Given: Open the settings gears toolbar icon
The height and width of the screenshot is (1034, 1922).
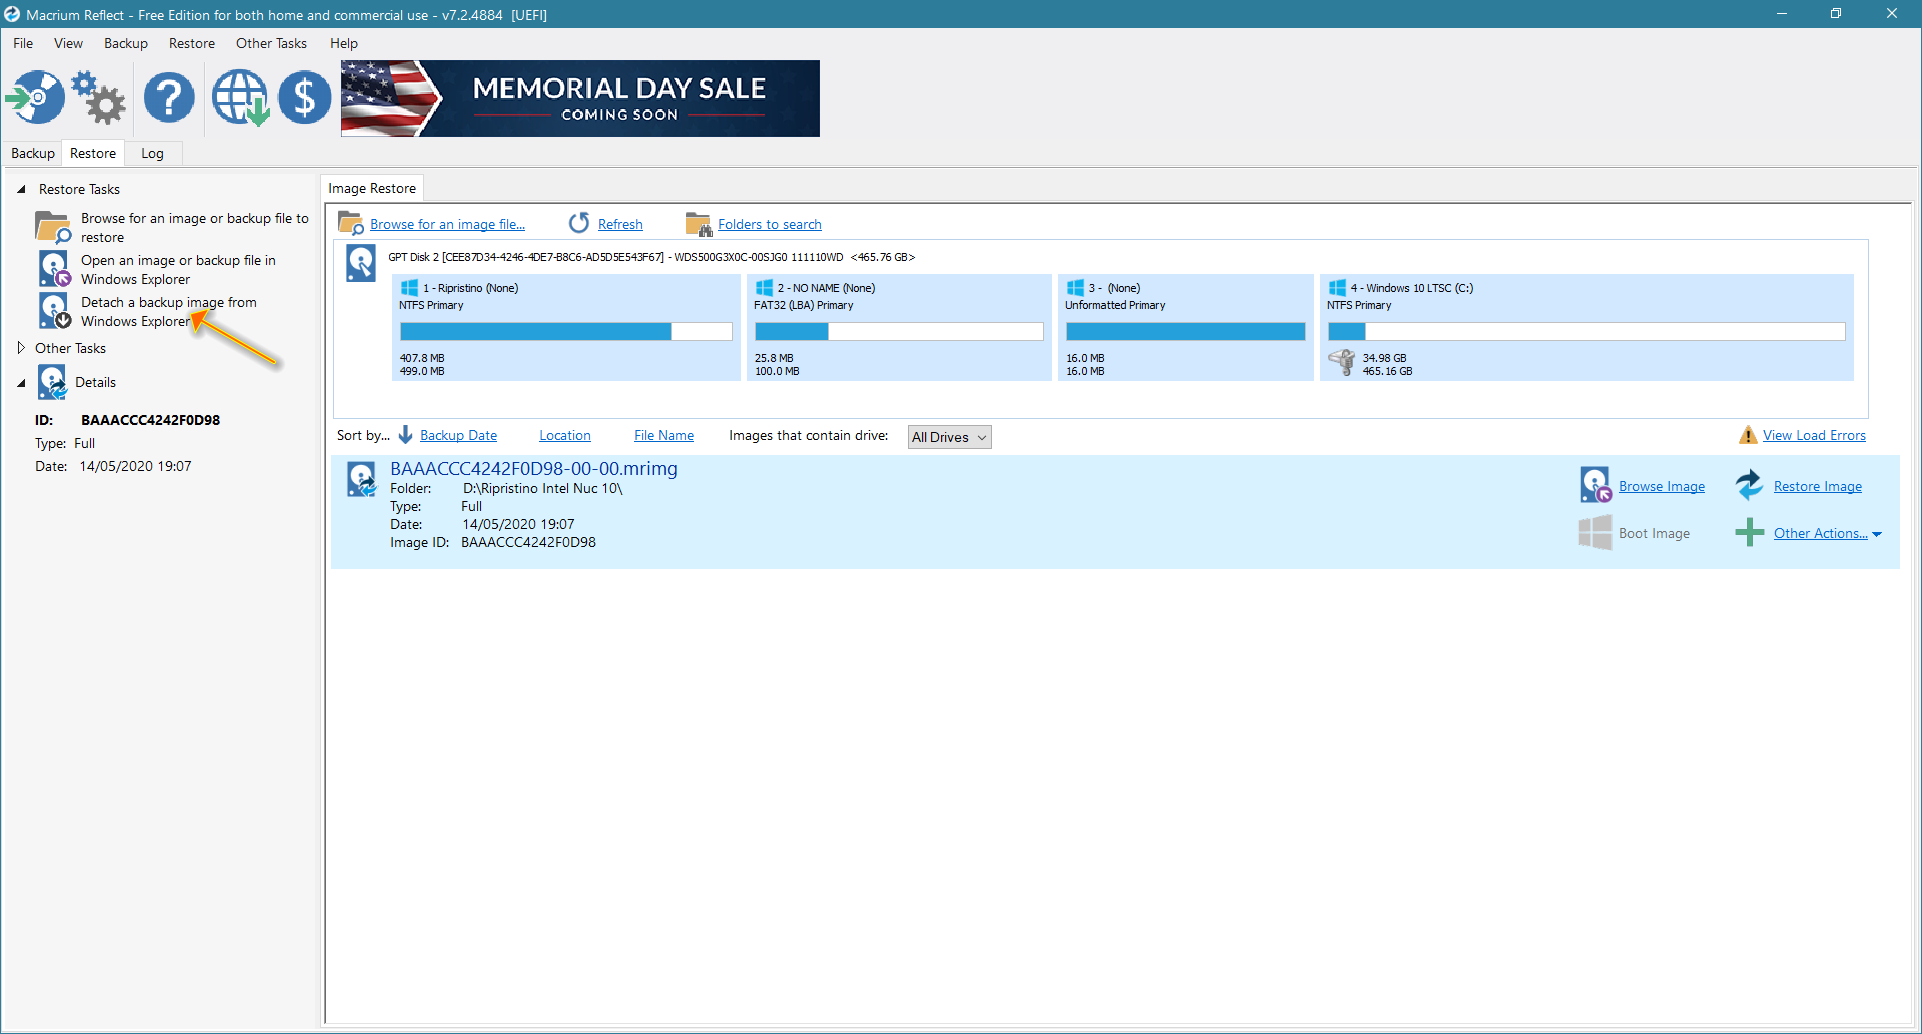Looking at the screenshot, I should point(99,97).
